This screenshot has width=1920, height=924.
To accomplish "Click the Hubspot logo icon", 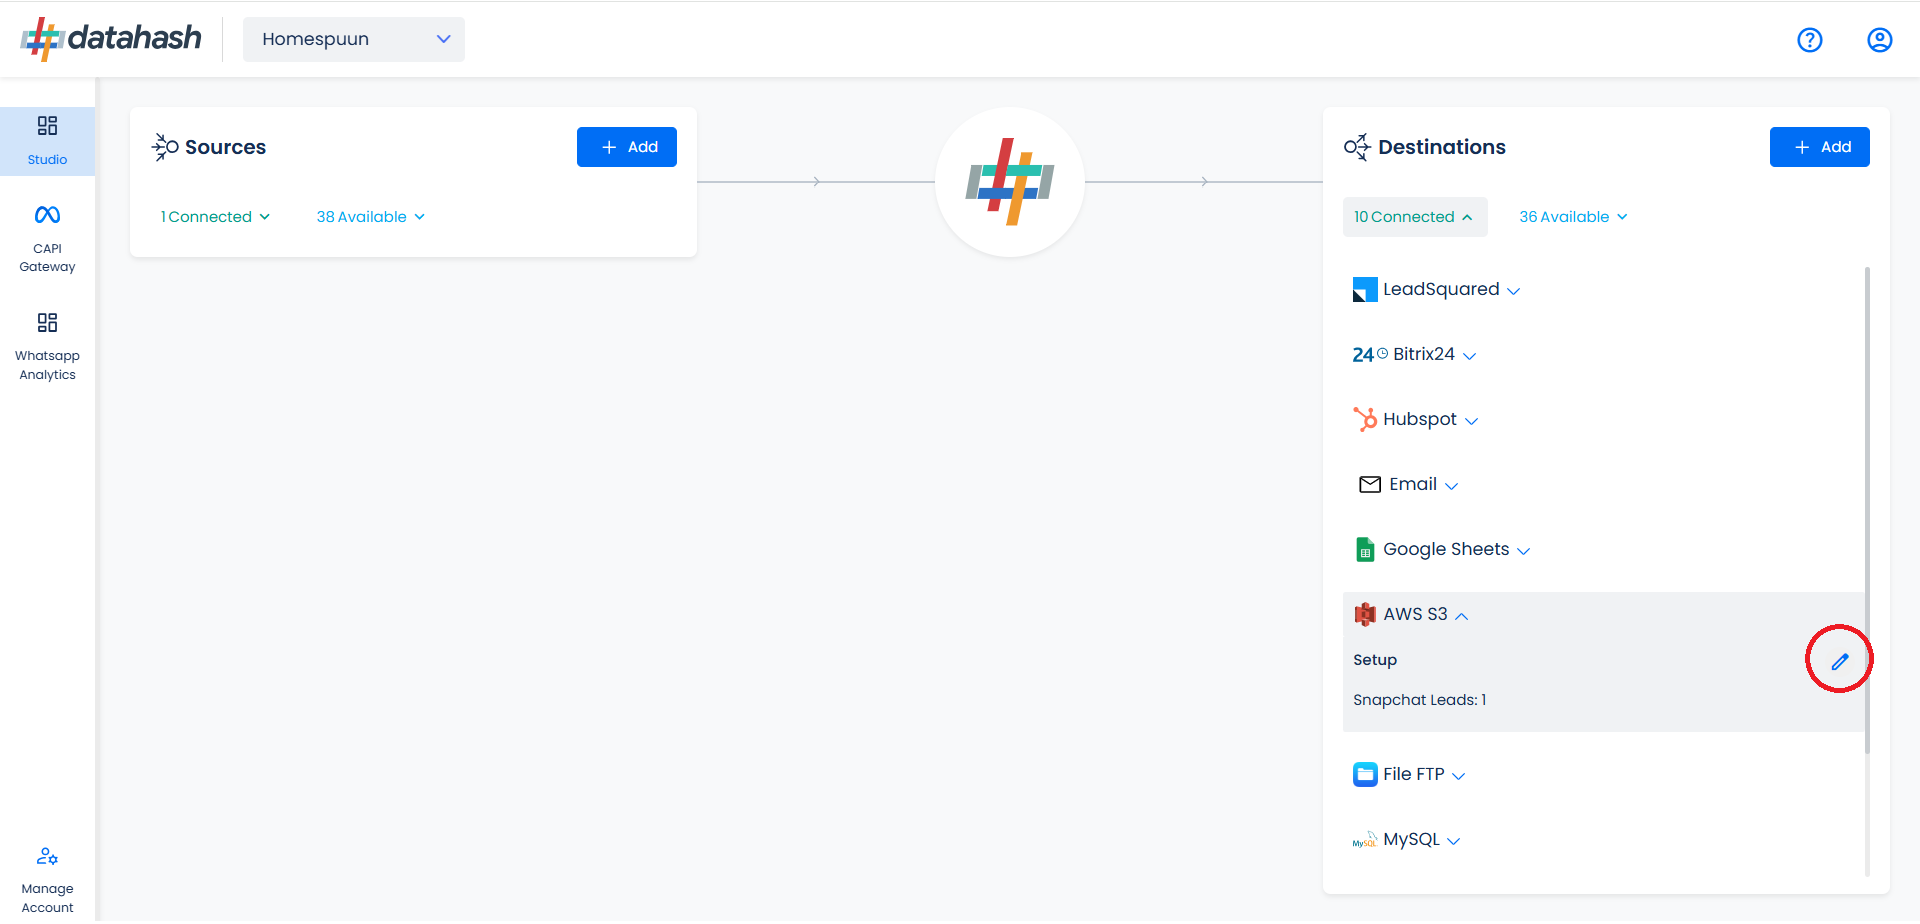I will (1365, 419).
